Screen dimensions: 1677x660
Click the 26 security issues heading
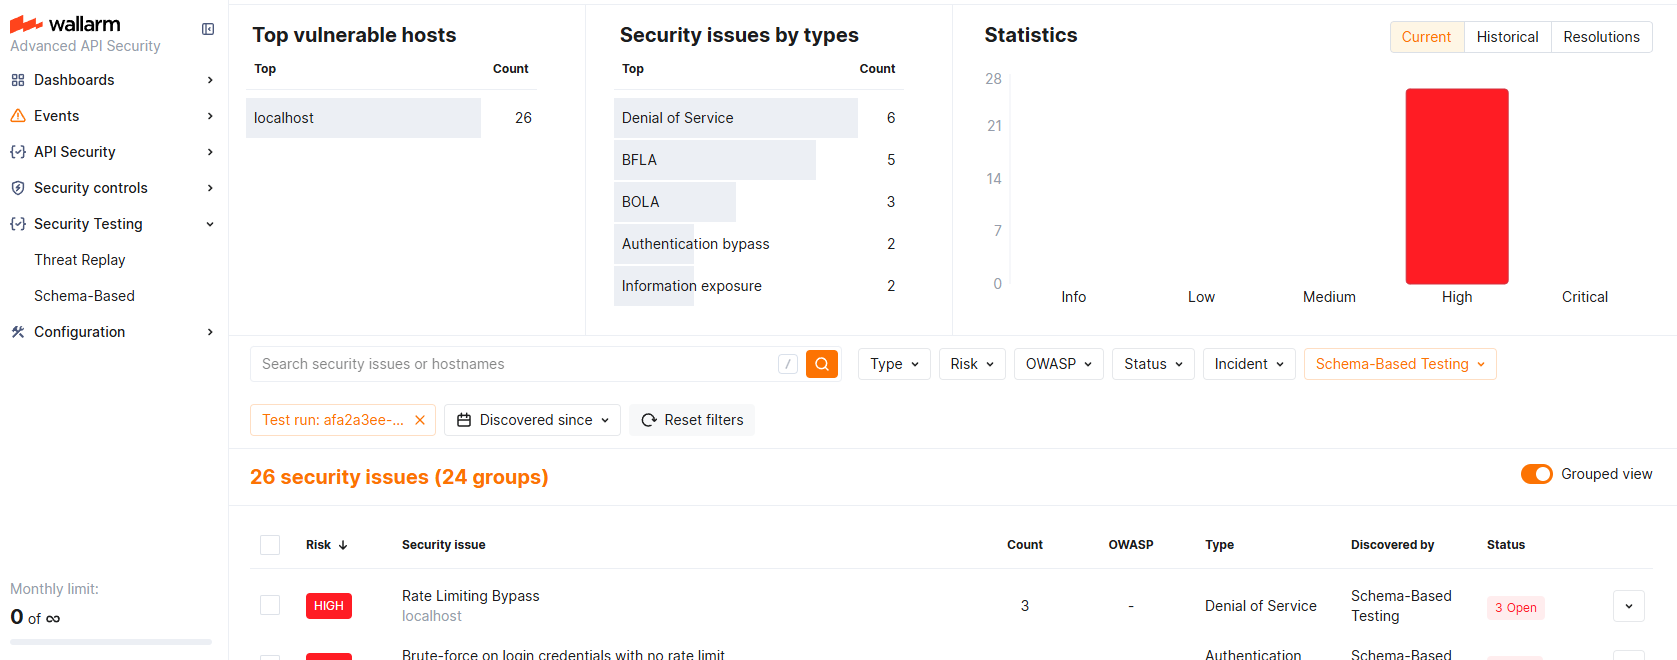399,477
